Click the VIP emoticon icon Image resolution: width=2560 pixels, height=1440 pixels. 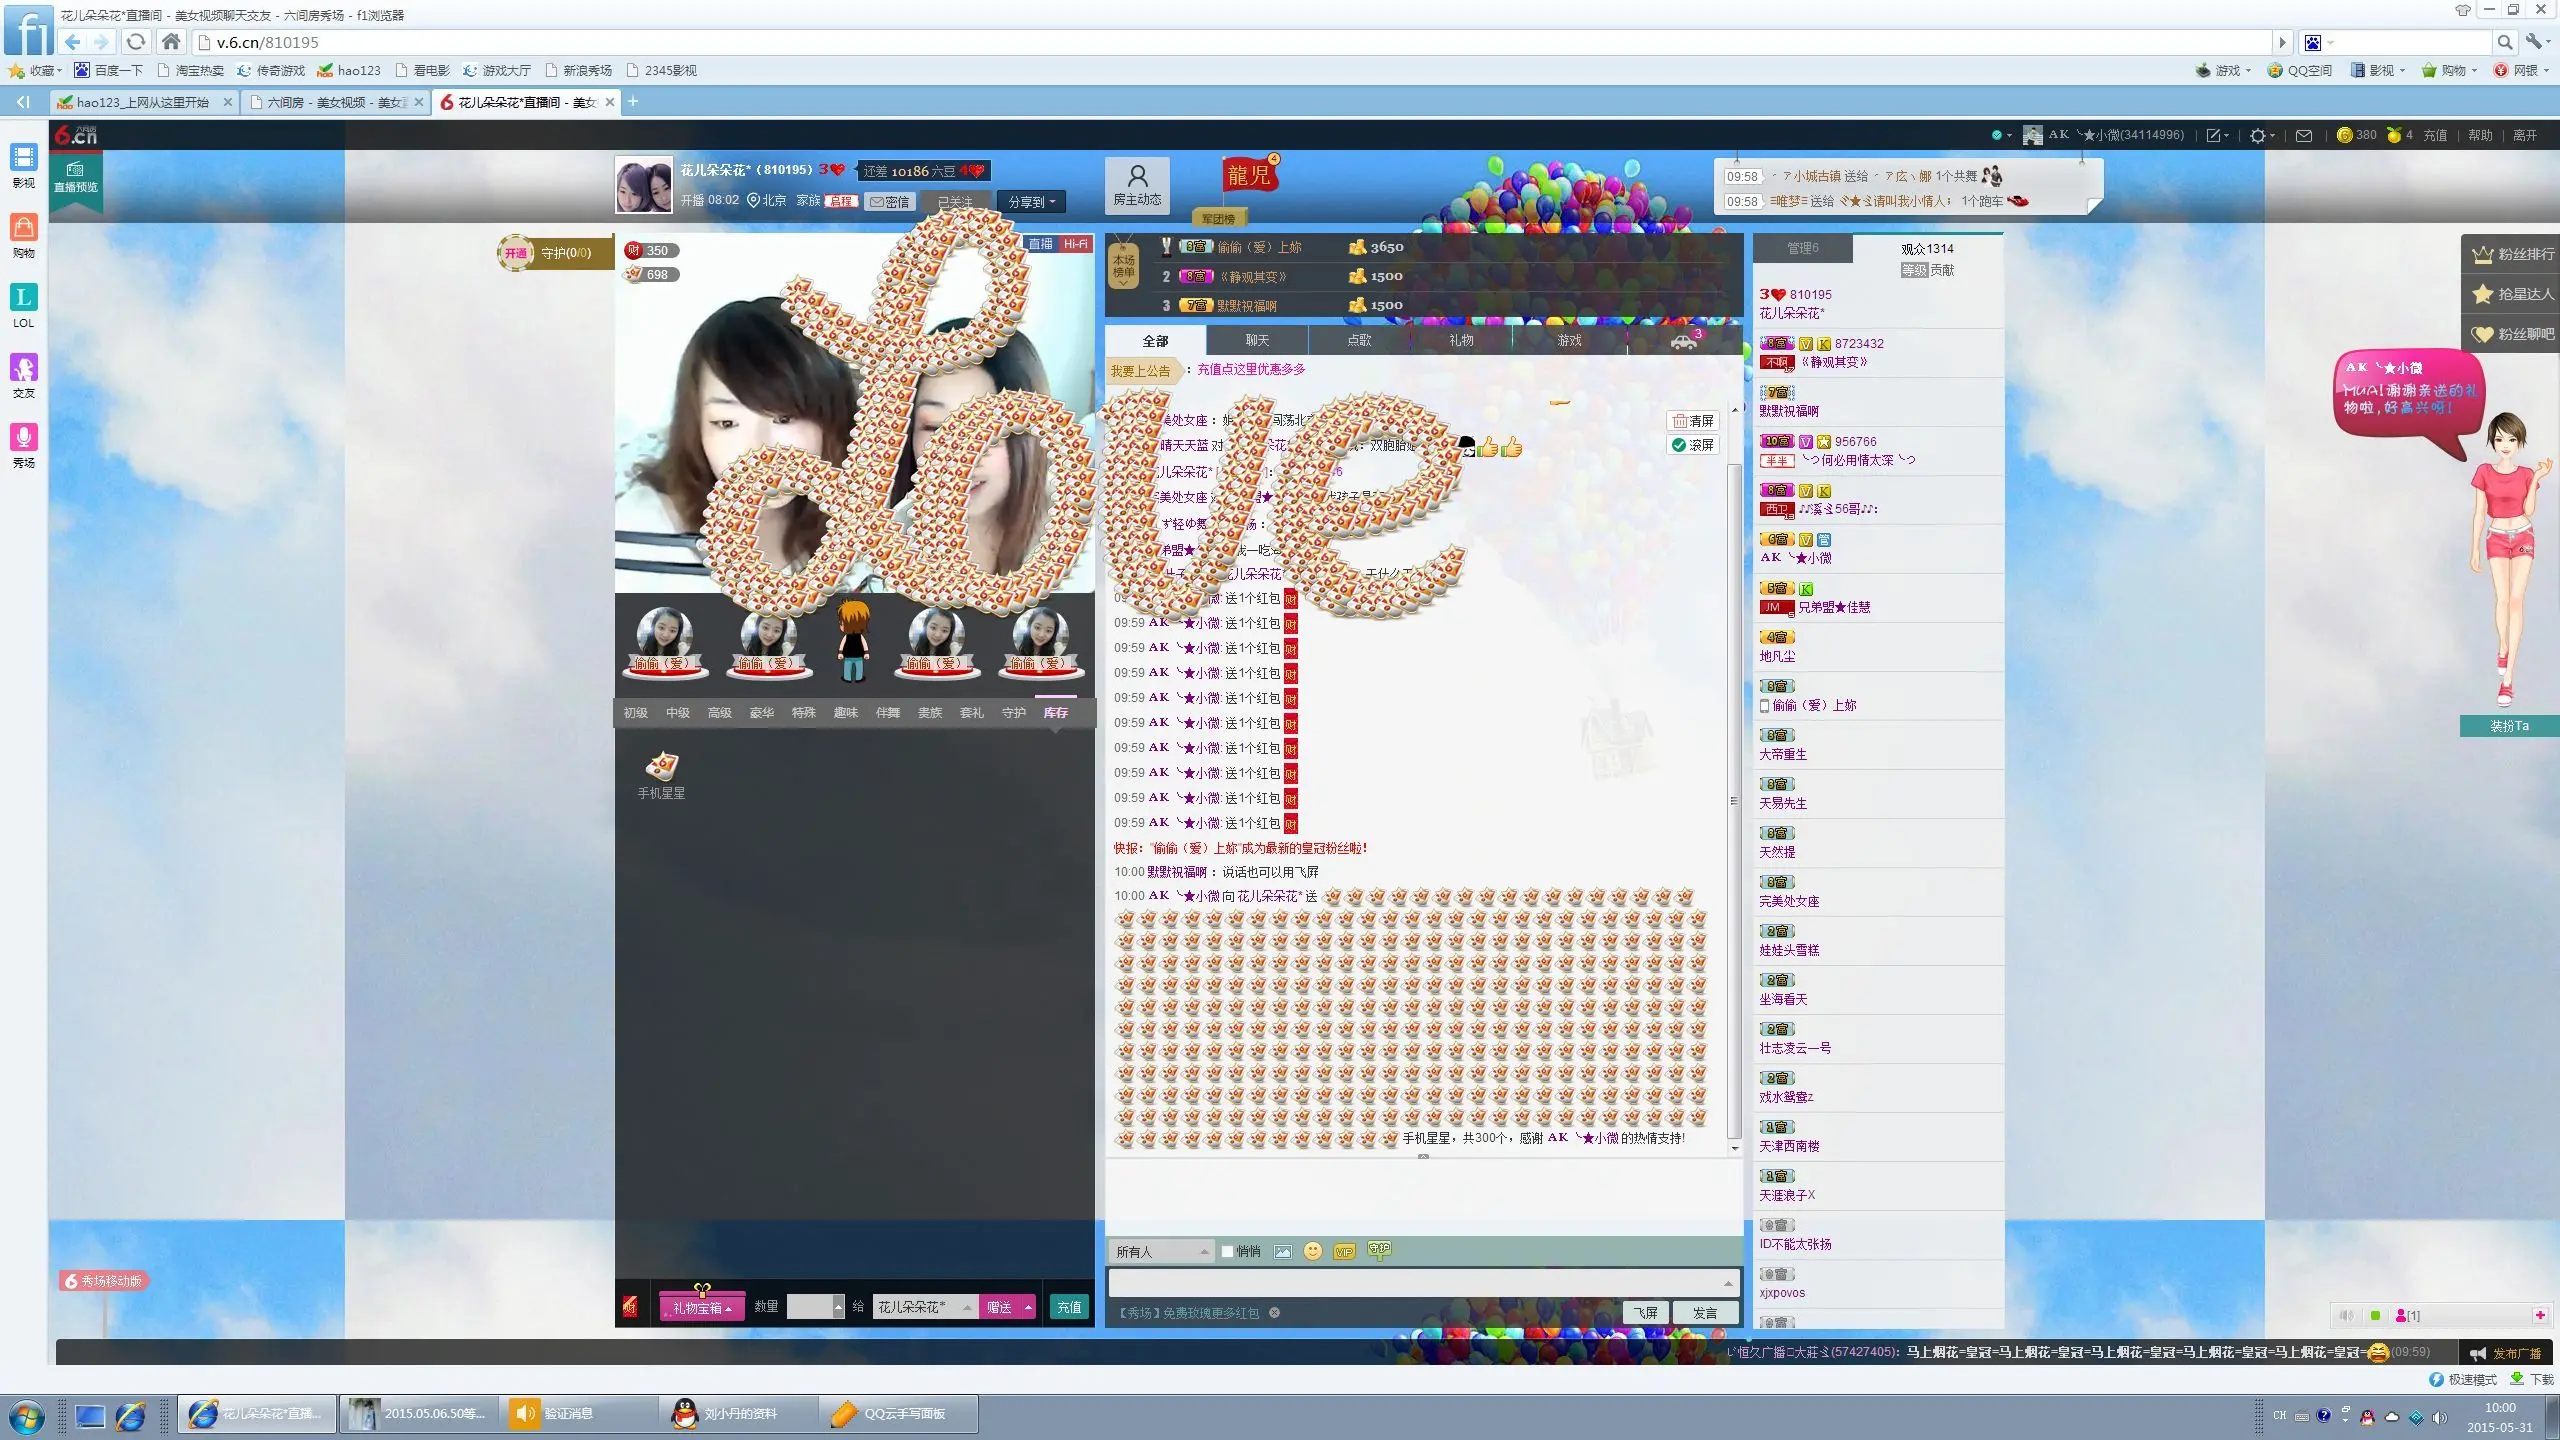1344,1251
